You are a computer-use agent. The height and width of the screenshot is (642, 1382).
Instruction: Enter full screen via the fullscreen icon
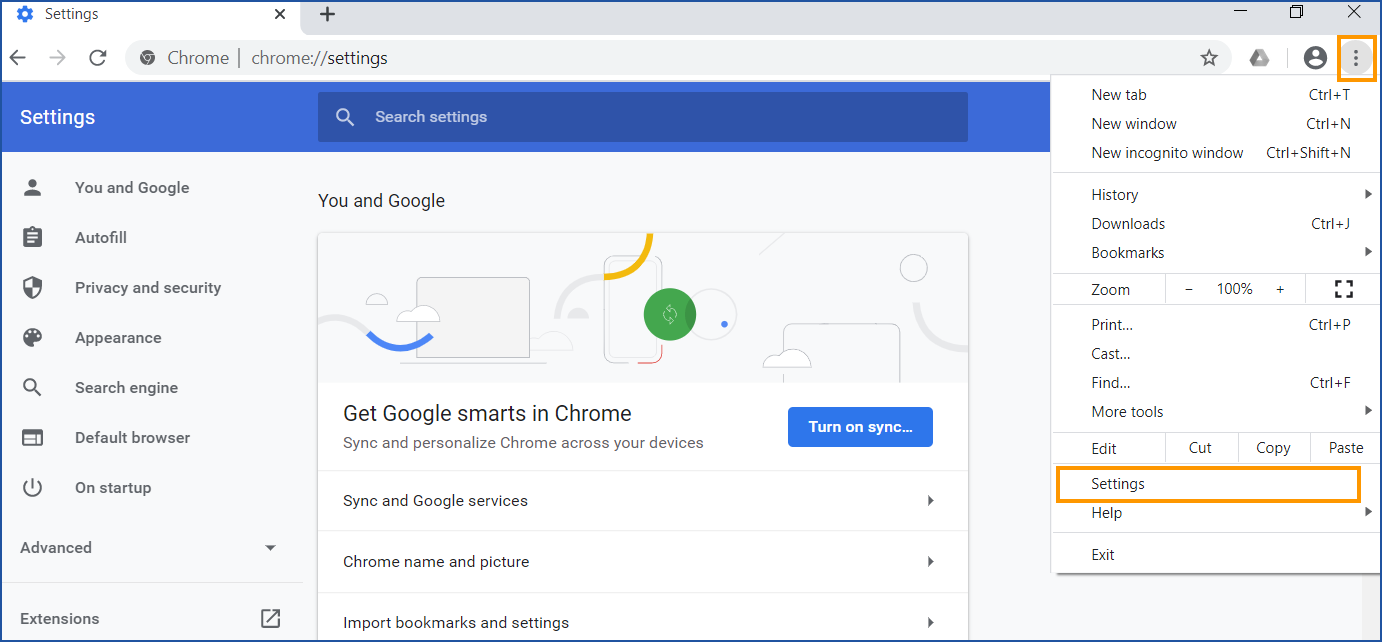[x=1343, y=289]
